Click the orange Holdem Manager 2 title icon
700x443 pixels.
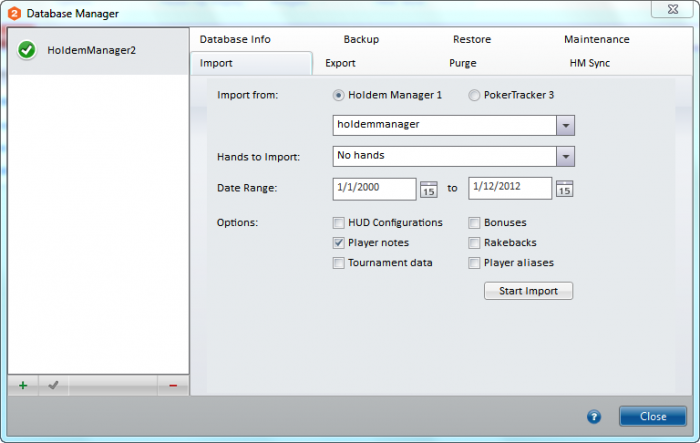14,13
